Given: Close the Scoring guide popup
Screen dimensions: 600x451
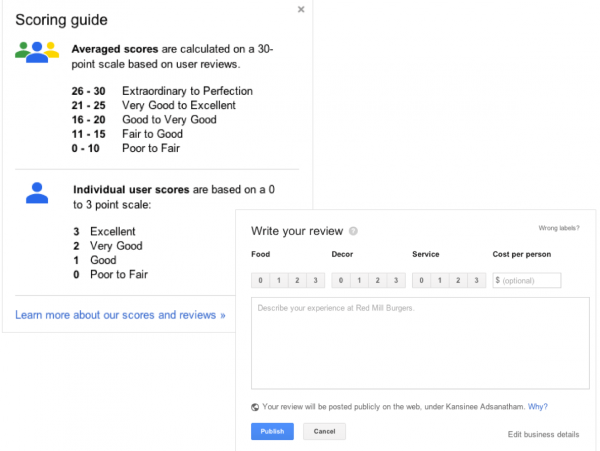Looking at the screenshot, I should coord(301,9).
